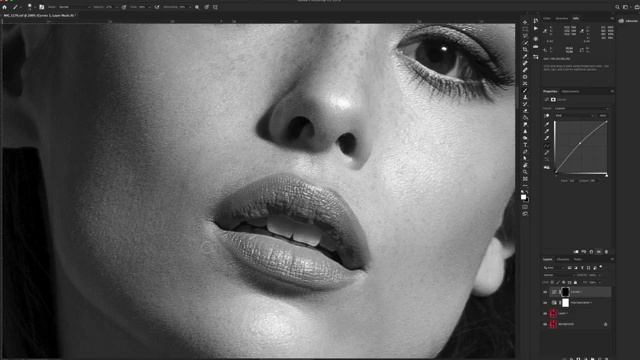Hide the Curves 1 layer
Image resolution: width=640 pixels, height=360 pixels.
(x=545, y=292)
